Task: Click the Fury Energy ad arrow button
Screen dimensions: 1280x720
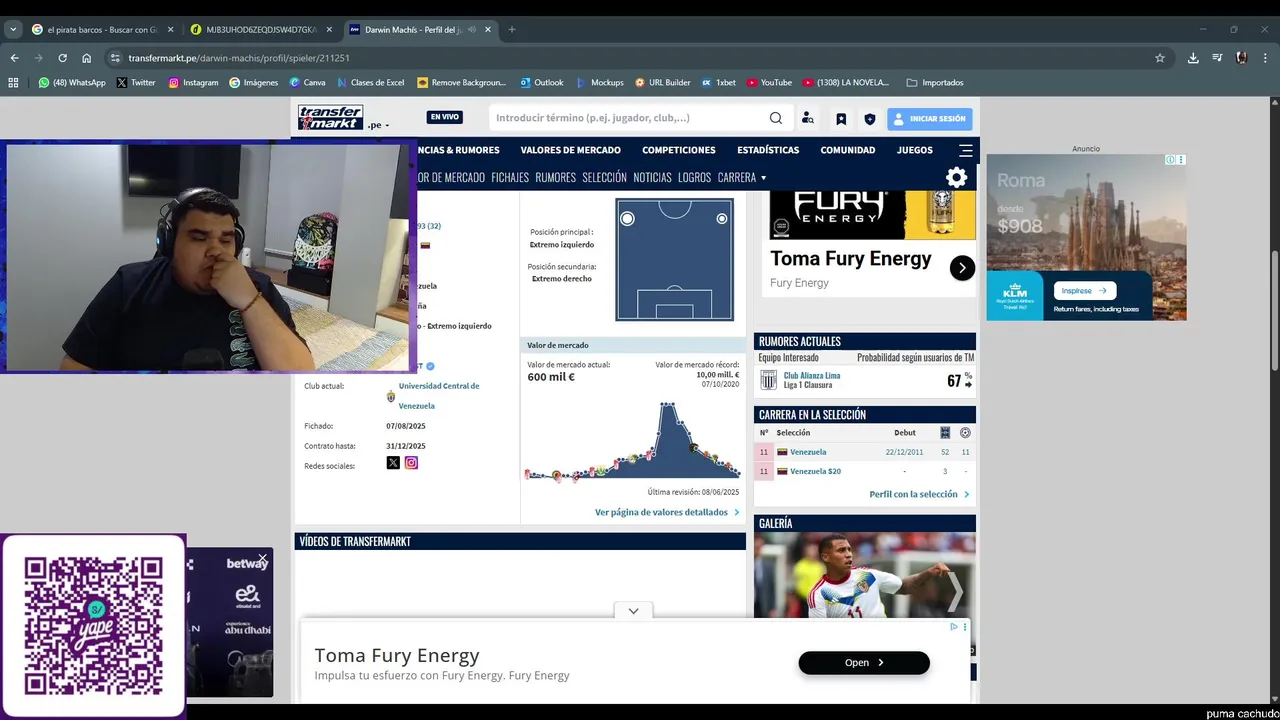Action: coord(962,268)
